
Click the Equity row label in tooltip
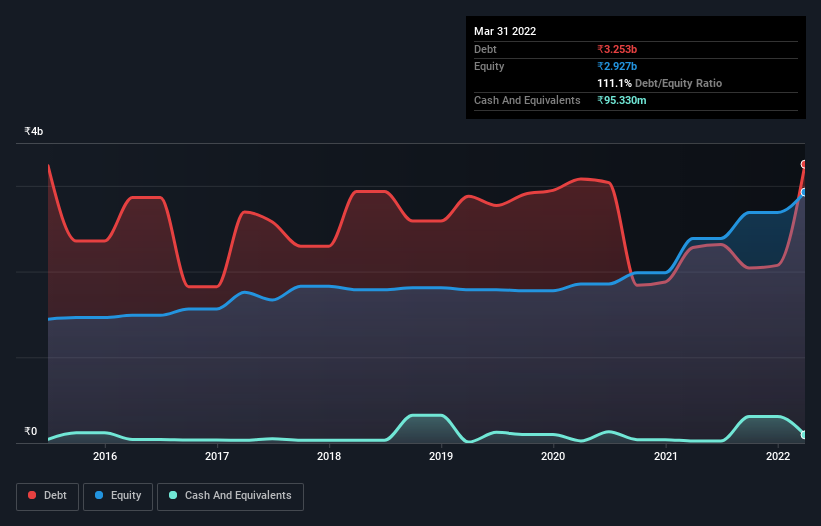click(489, 66)
